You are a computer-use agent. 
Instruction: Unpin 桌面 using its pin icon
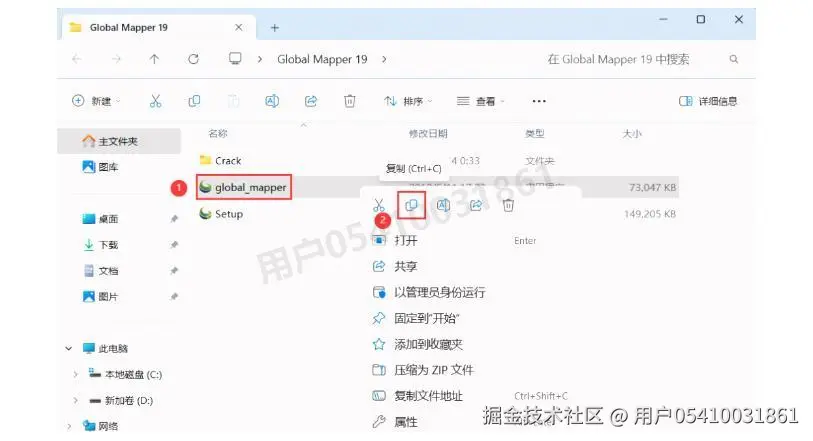(x=174, y=219)
